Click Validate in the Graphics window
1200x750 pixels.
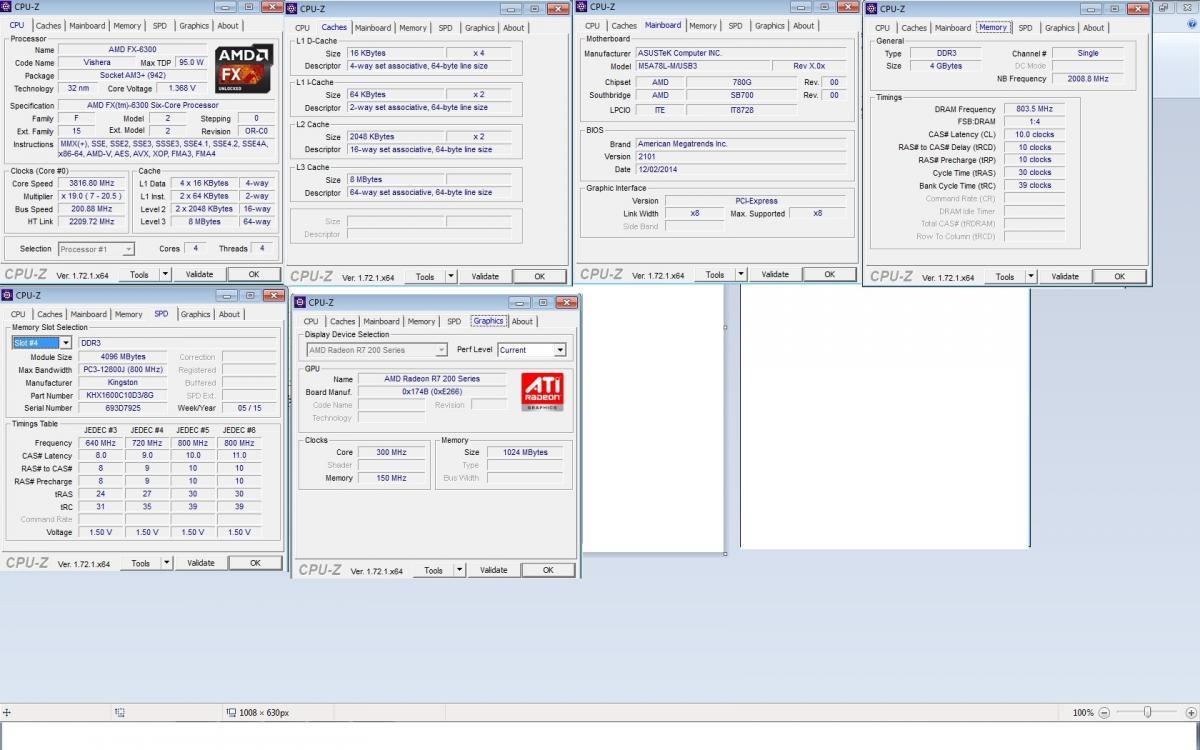click(x=494, y=570)
